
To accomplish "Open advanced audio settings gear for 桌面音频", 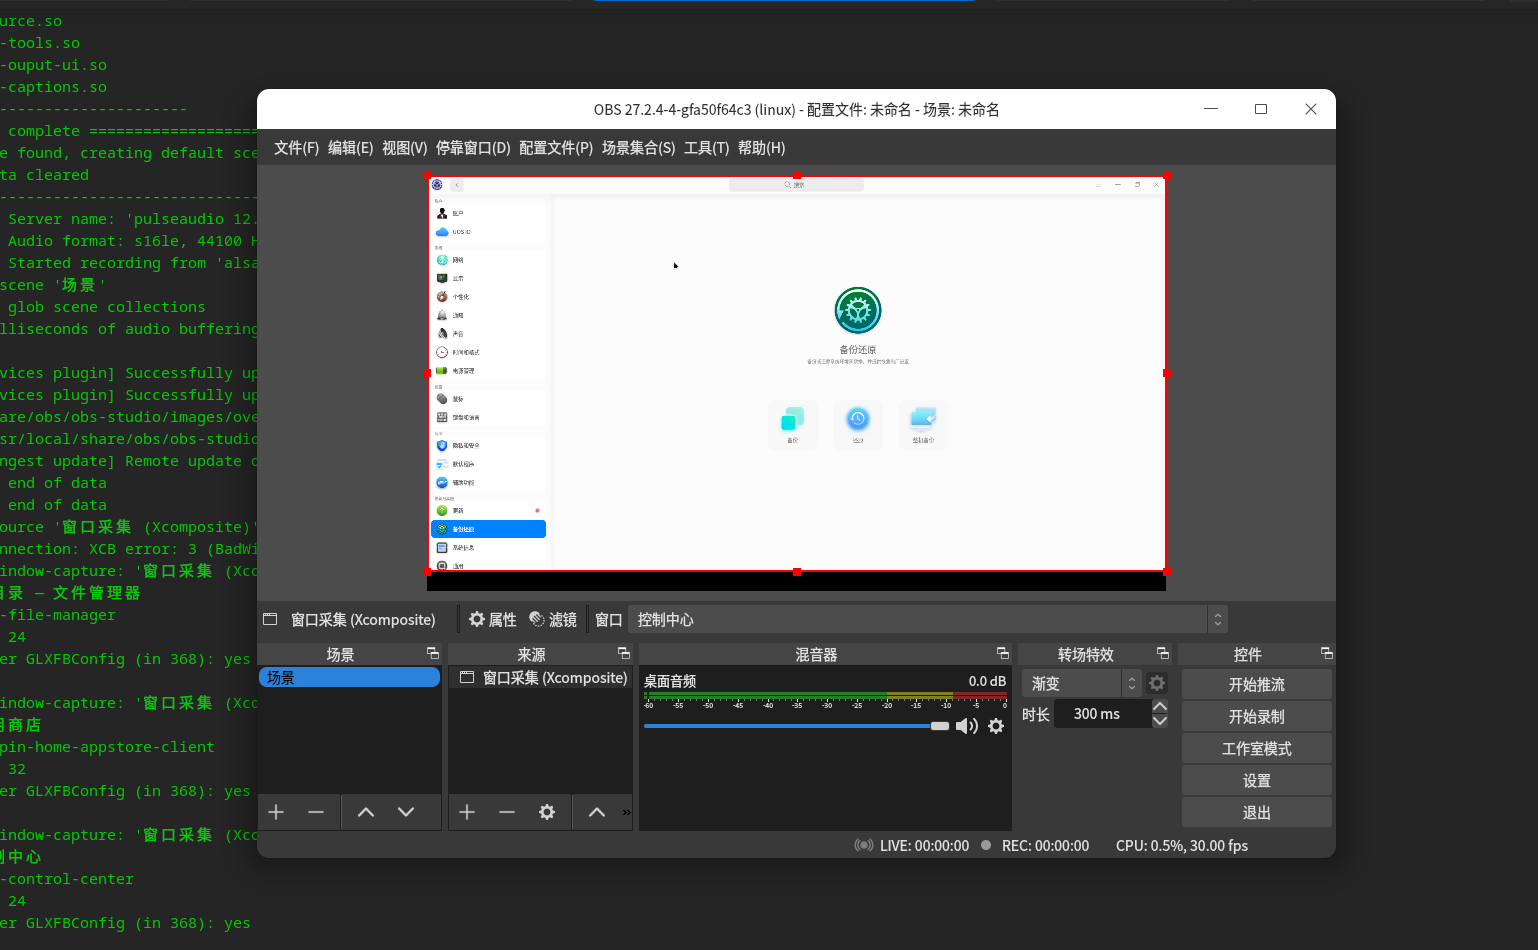I will (x=995, y=726).
